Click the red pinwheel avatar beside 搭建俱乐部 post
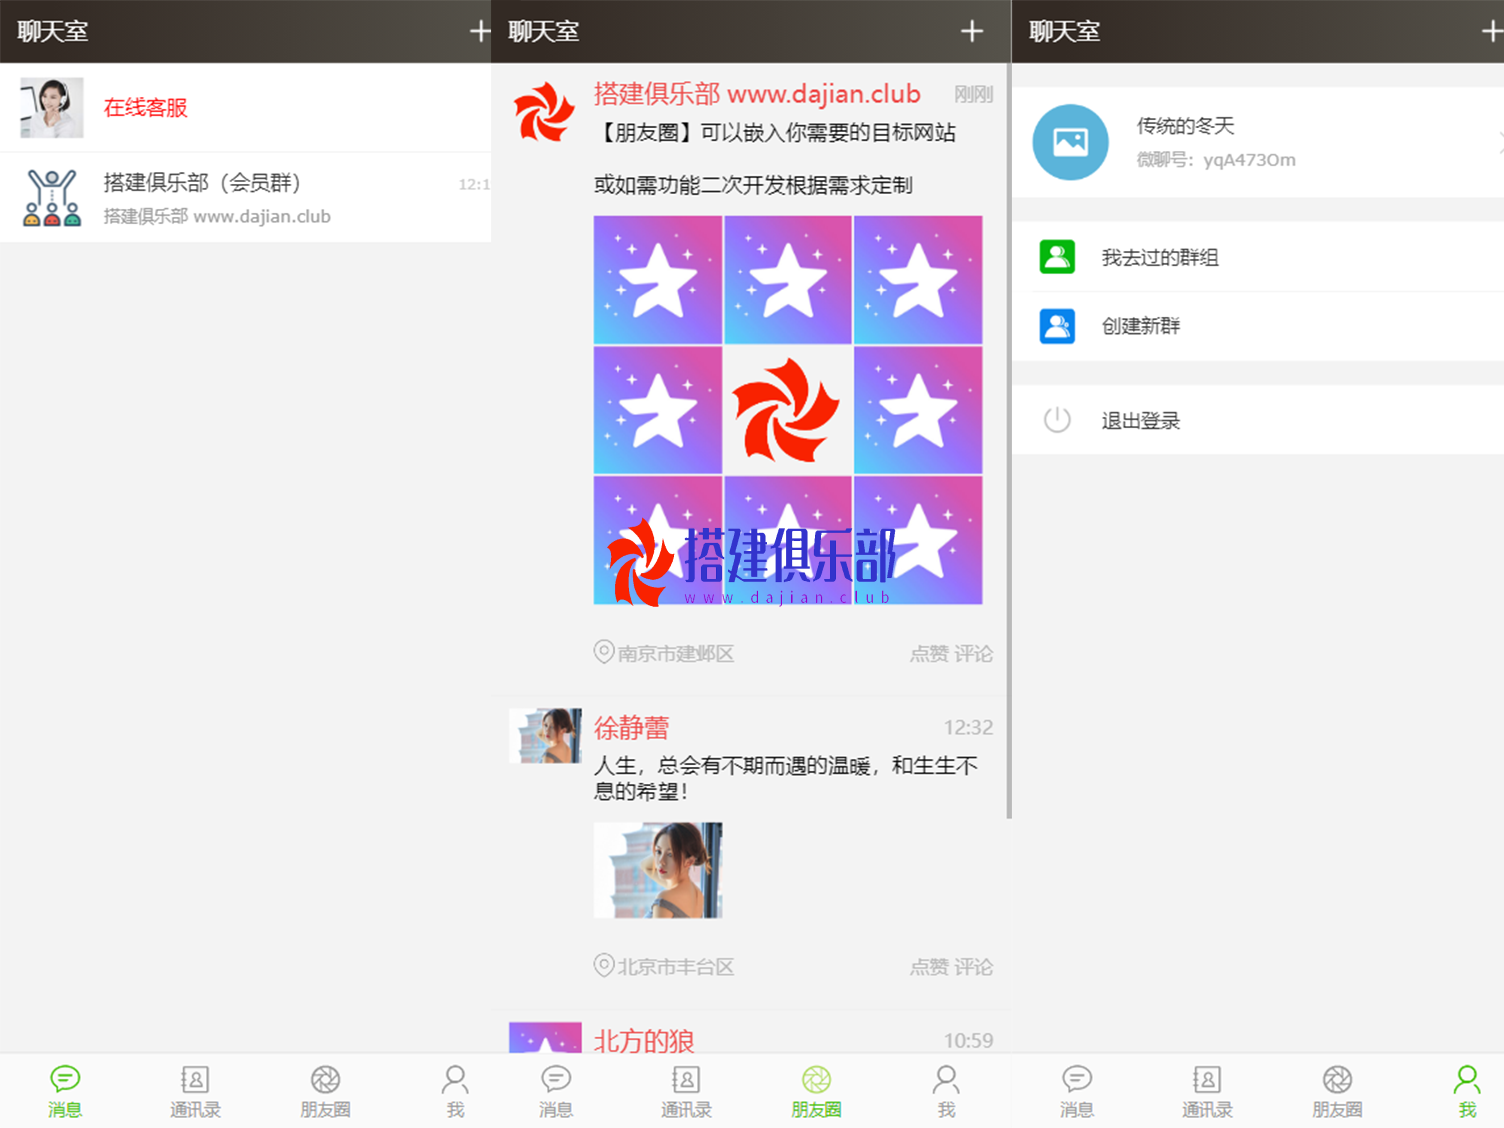The image size is (1504, 1128). pos(544,112)
